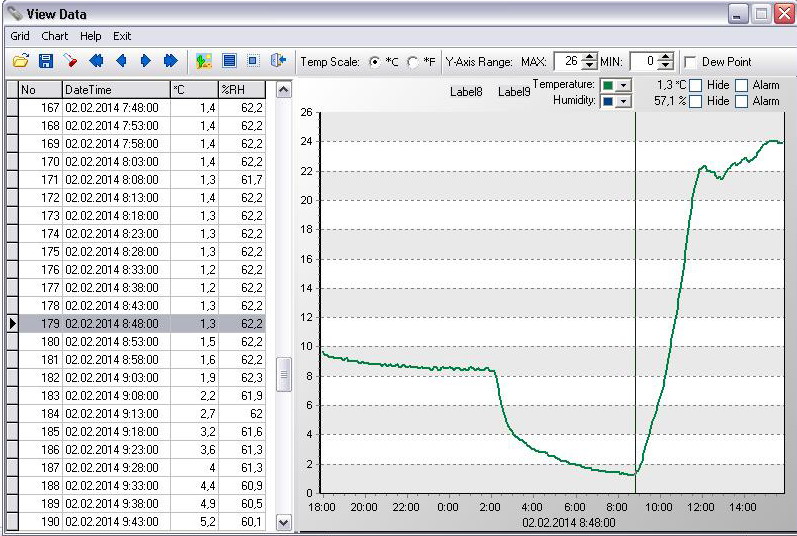Tick the temperature Hide checkbox
Image resolution: width=797 pixels, height=536 pixels.
click(696, 85)
